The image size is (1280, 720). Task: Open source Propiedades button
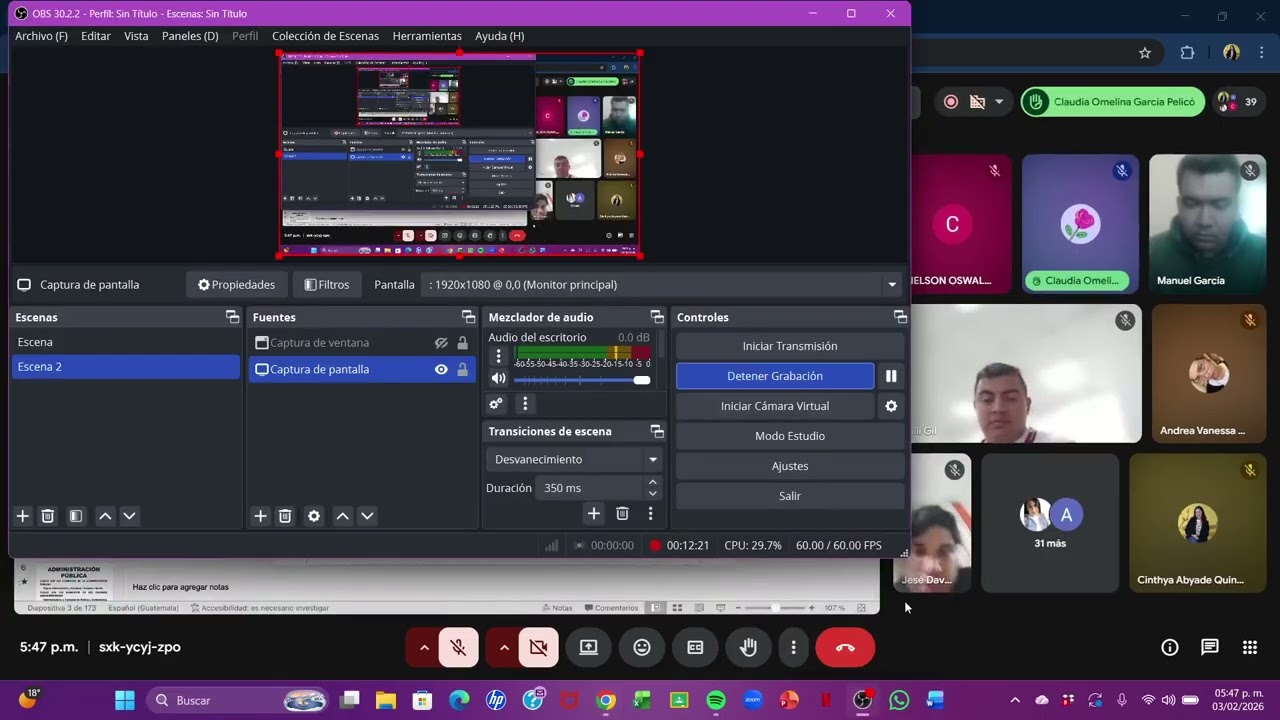click(236, 285)
